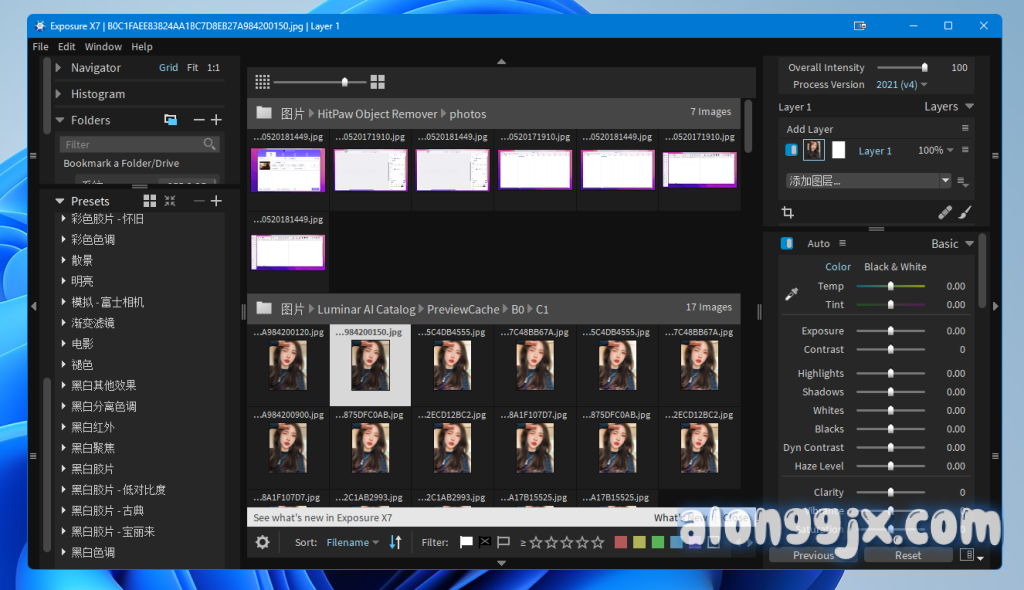Select thumbnail ending in A984200120.jpg

point(287,365)
